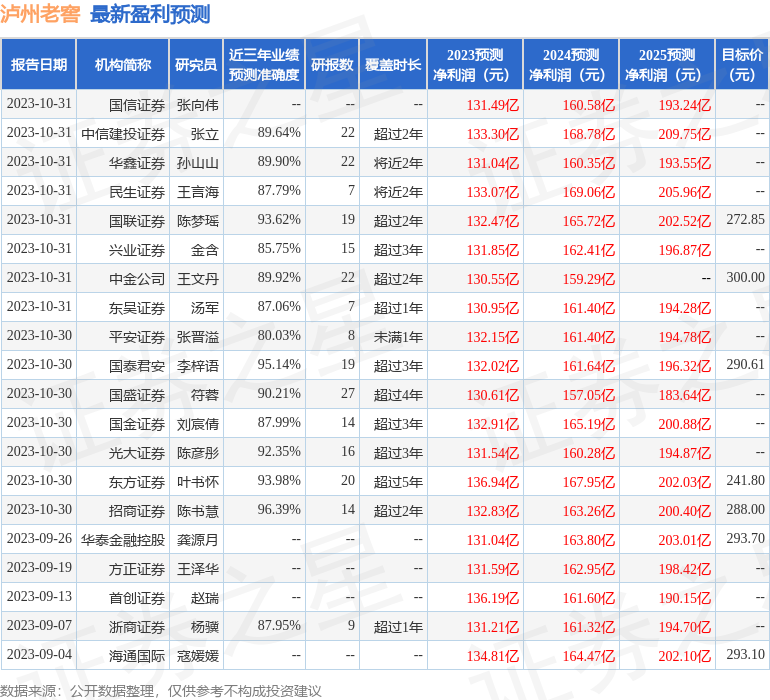Click analyst name 龚源月

pos(197,540)
